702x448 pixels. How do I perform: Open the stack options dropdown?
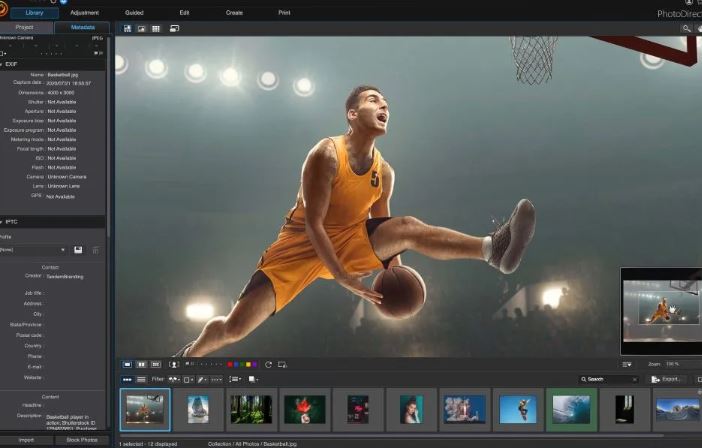(253, 380)
